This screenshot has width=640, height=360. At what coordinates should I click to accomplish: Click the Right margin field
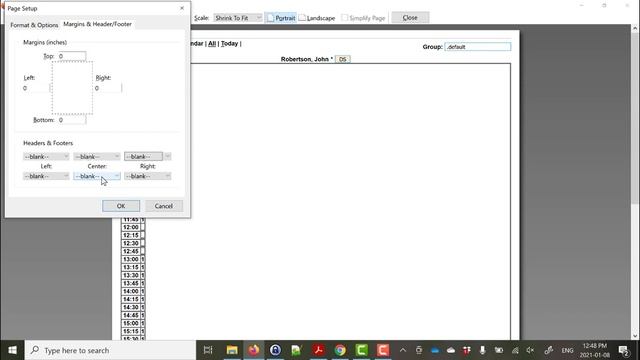[108, 88]
